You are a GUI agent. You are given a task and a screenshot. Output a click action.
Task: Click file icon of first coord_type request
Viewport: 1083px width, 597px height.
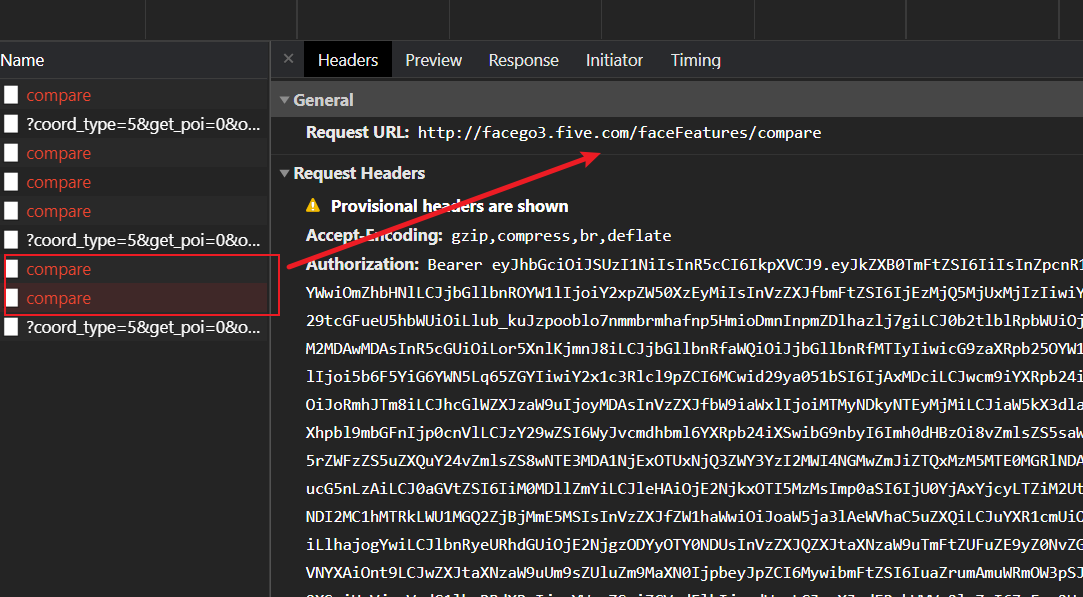(11, 124)
